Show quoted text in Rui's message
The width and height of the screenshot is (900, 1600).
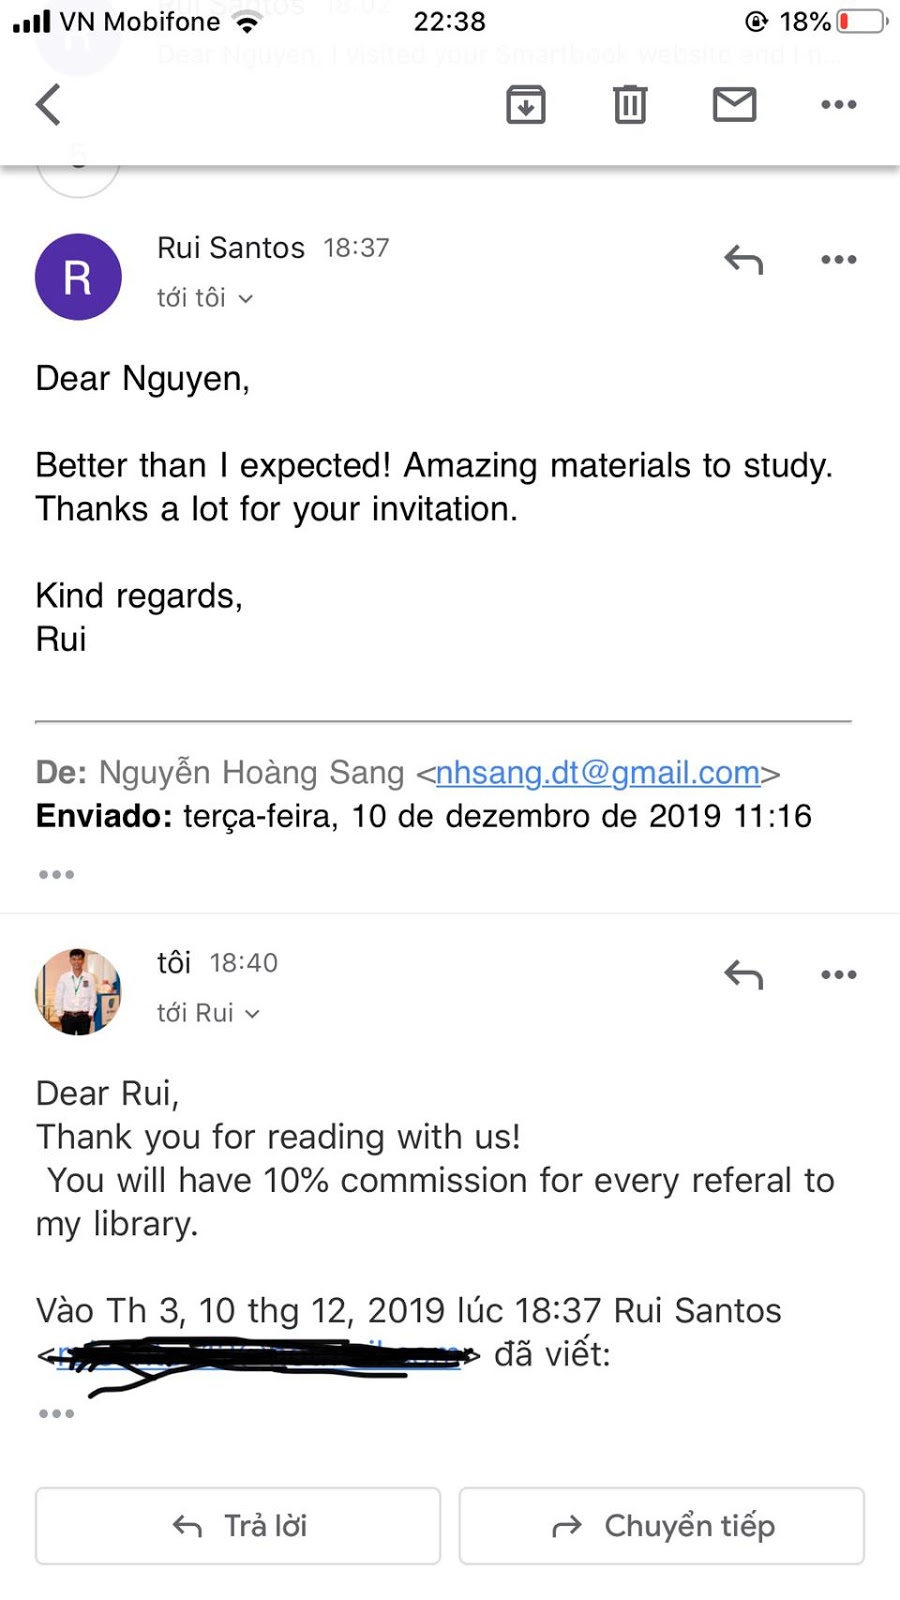(x=56, y=875)
